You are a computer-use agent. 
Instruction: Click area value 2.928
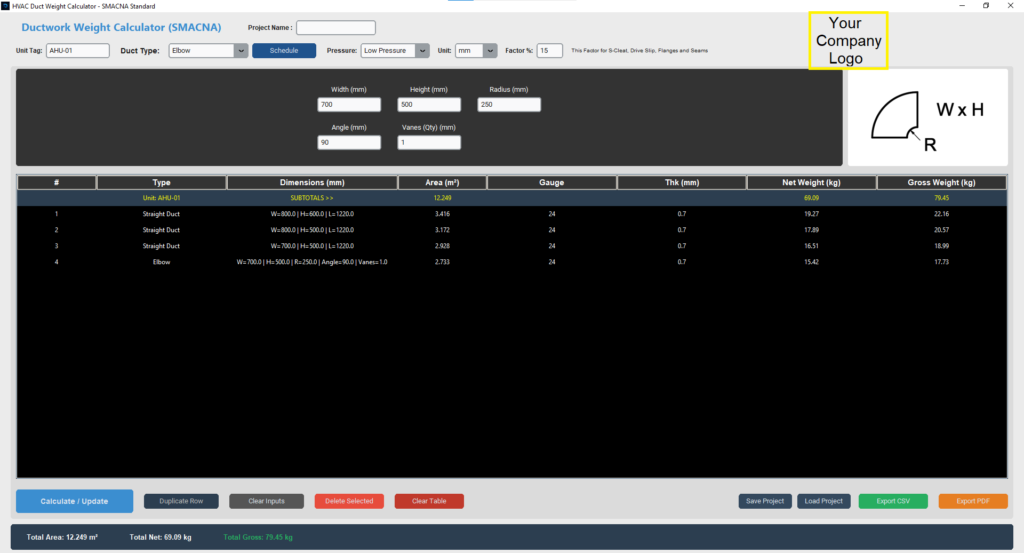442,246
